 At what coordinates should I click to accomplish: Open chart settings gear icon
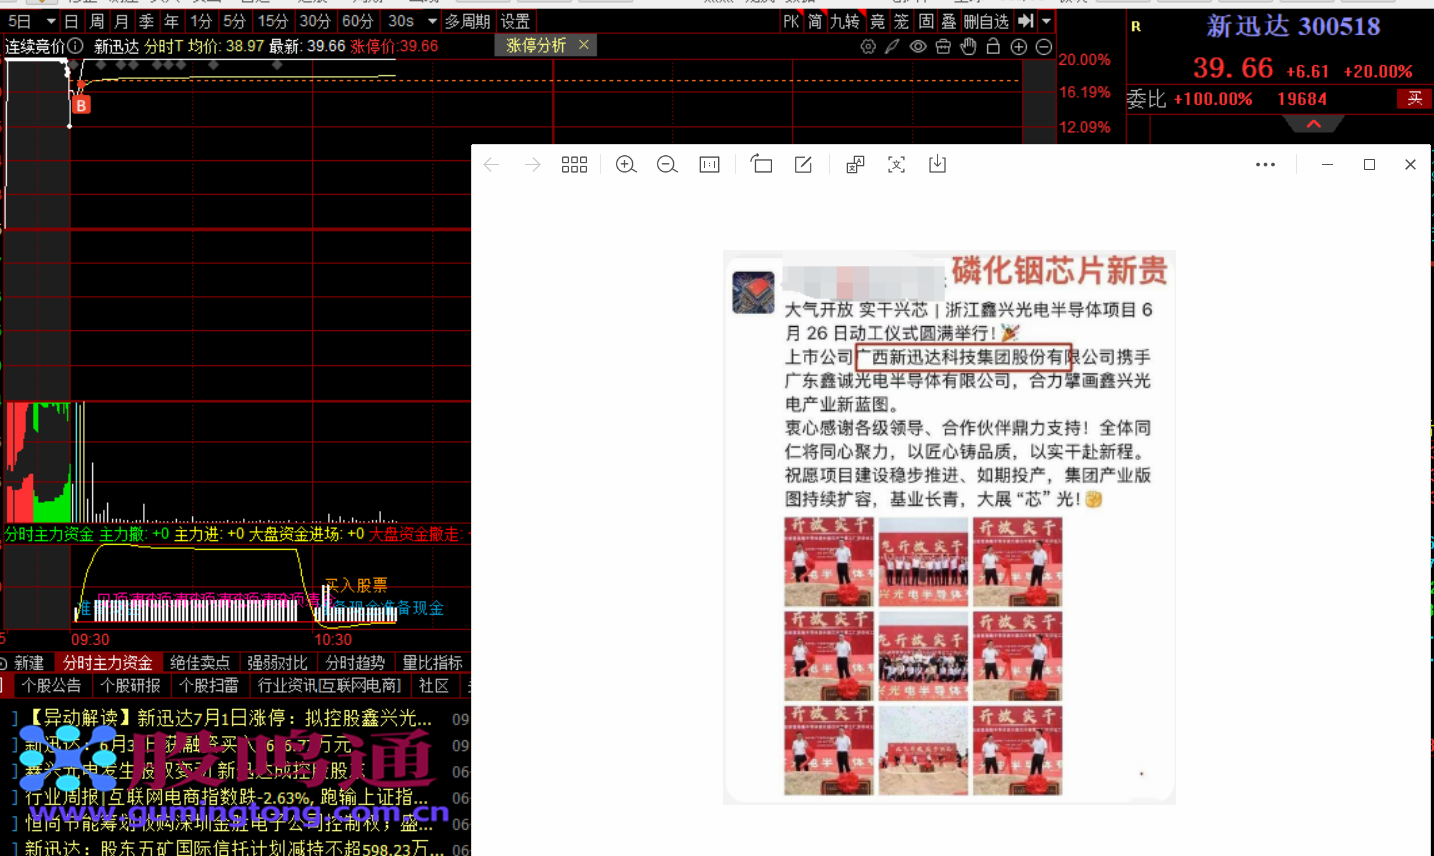[x=868, y=47]
